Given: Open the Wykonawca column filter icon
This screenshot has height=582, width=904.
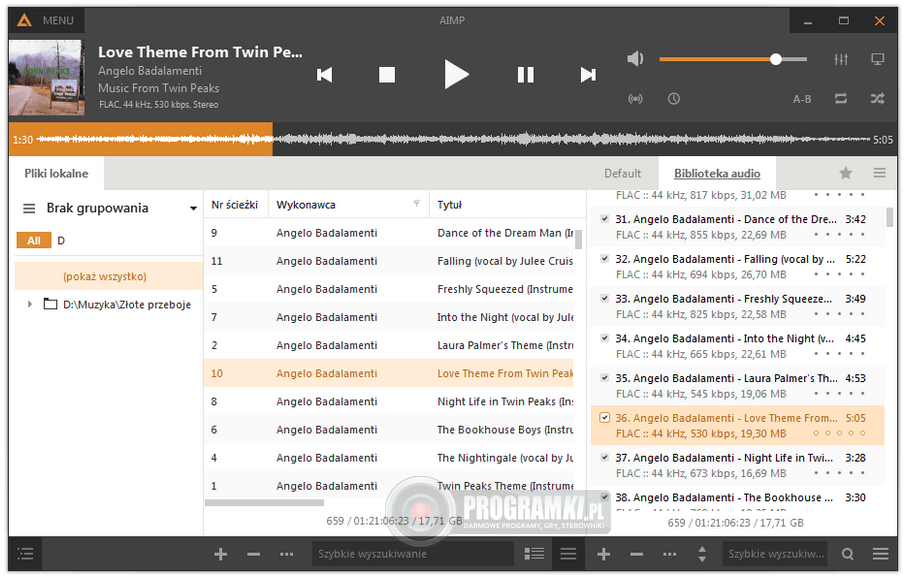Looking at the screenshot, I should pyautogui.click(x=416, y=204).
